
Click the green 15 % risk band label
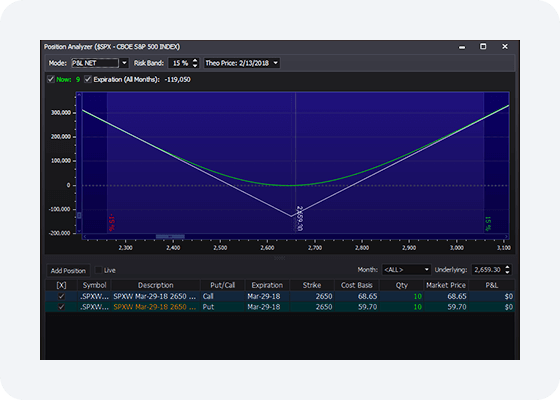488,224
